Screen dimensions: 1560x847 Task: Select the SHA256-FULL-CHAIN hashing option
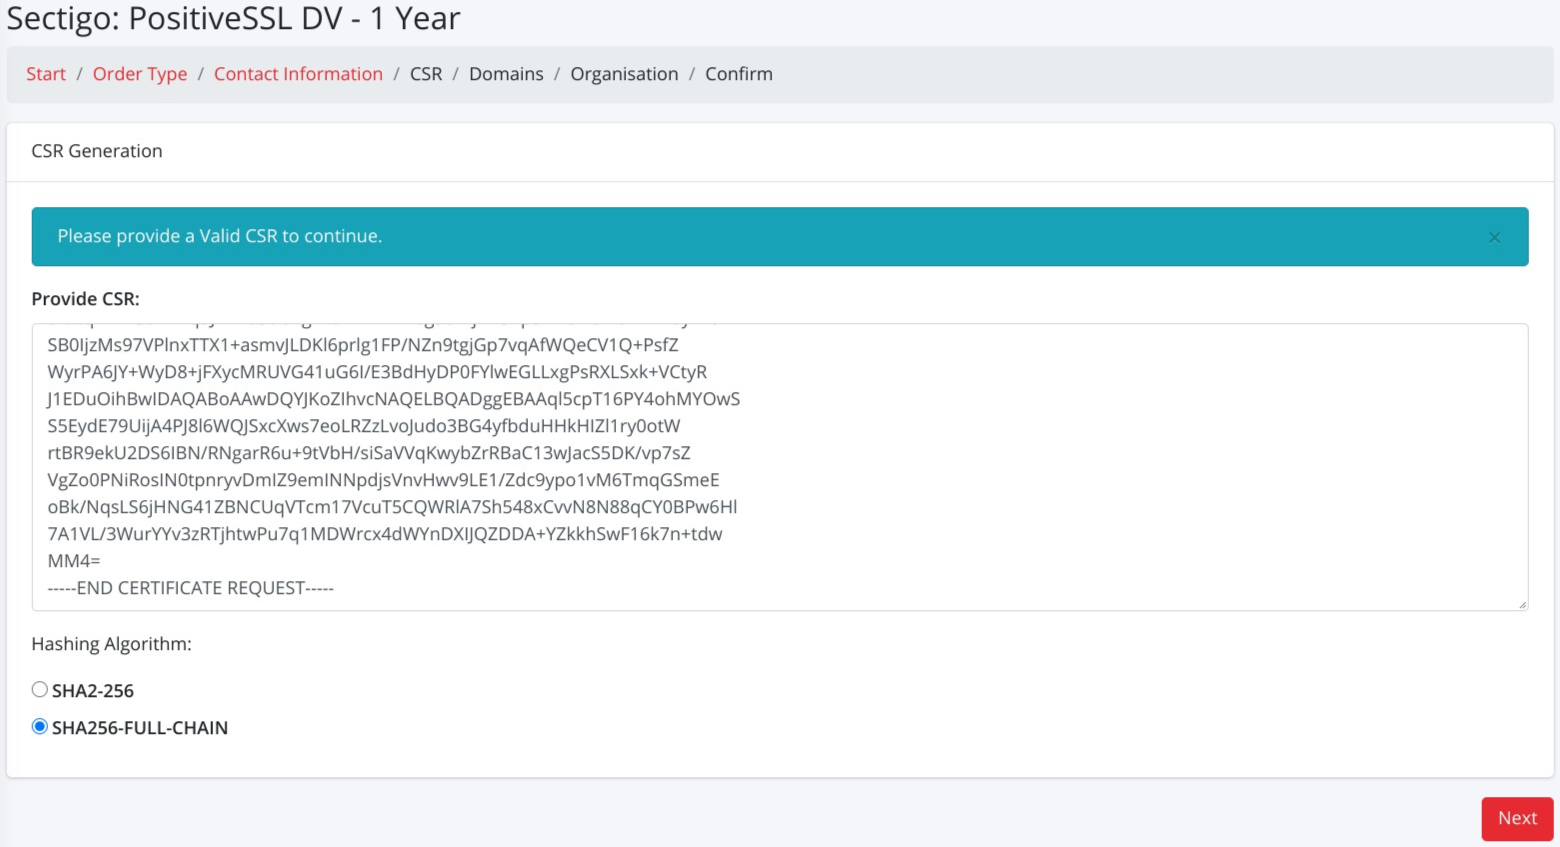[x=40, y=726]
